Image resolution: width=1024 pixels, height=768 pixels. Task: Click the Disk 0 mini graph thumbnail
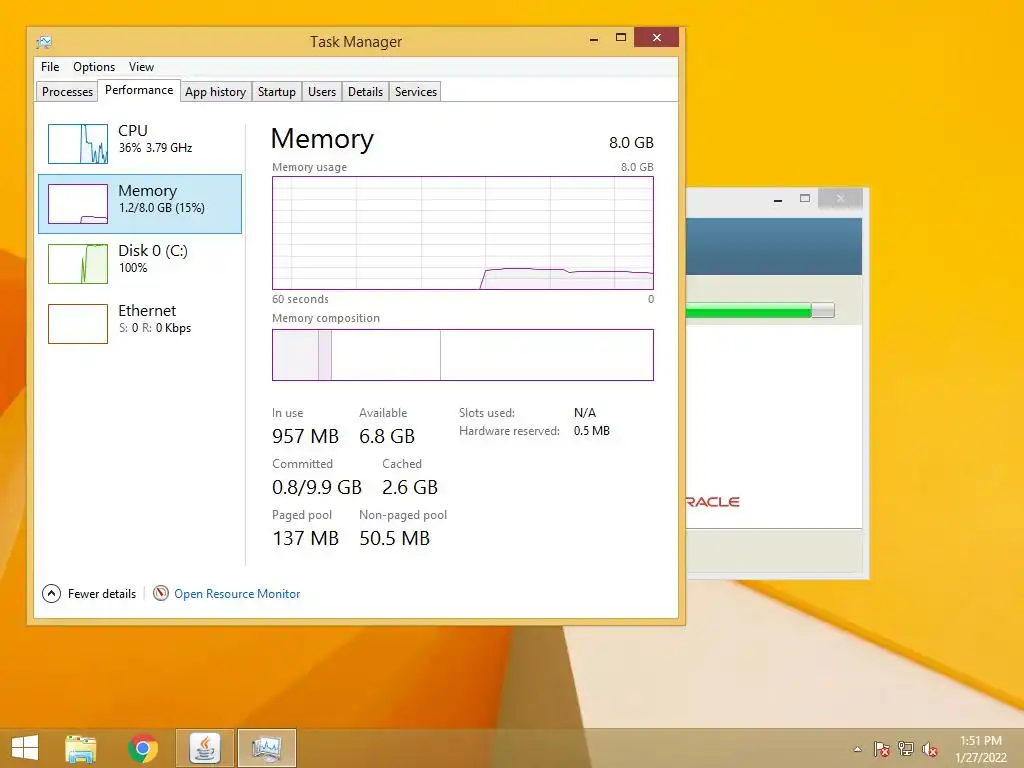[78, 264]
